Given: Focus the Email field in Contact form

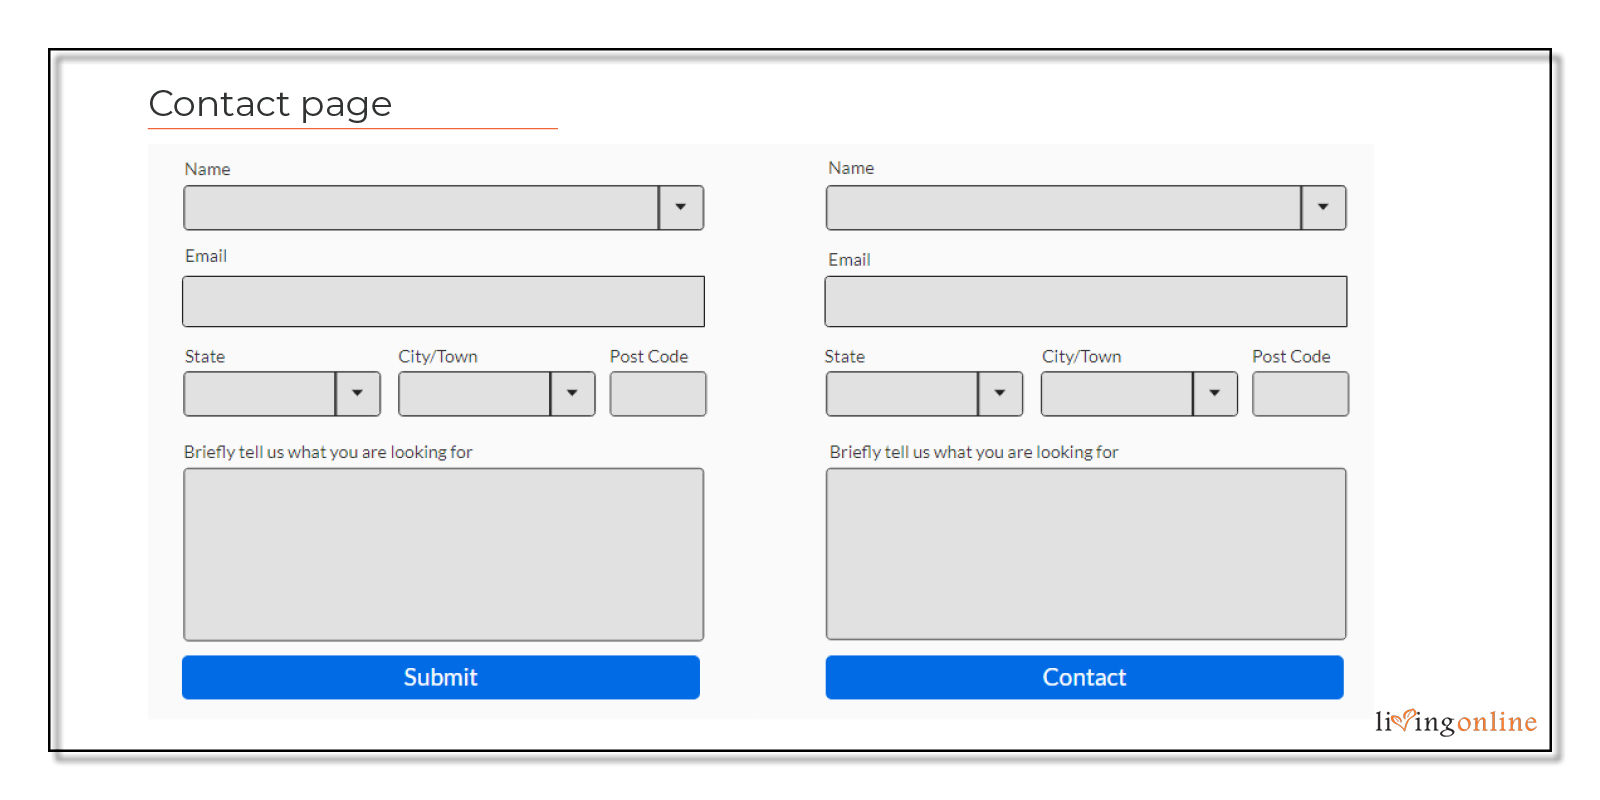Looking at the screenshot, I should [x=1086, y=301].
